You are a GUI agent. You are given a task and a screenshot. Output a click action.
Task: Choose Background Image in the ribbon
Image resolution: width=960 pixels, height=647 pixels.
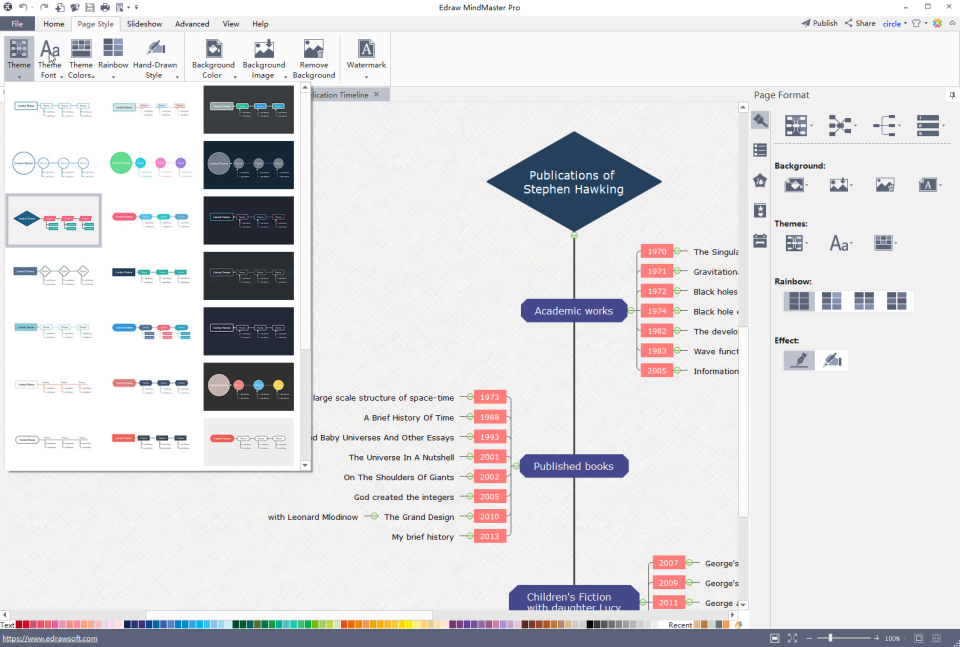tap(264, 58)
